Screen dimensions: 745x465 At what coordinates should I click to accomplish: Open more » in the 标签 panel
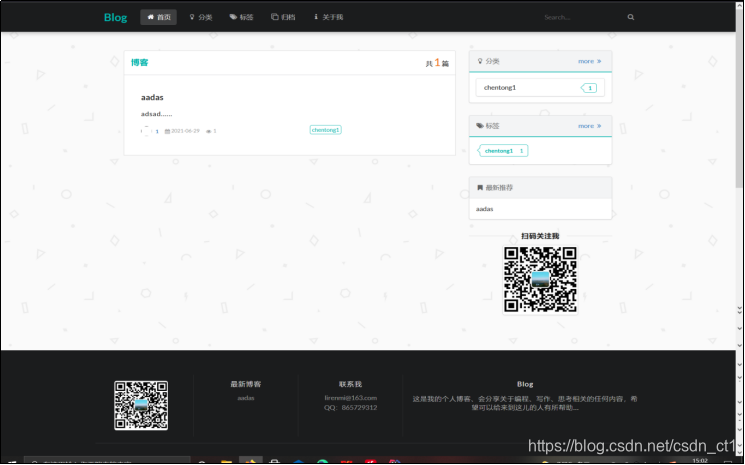click(x=590, y=126)
